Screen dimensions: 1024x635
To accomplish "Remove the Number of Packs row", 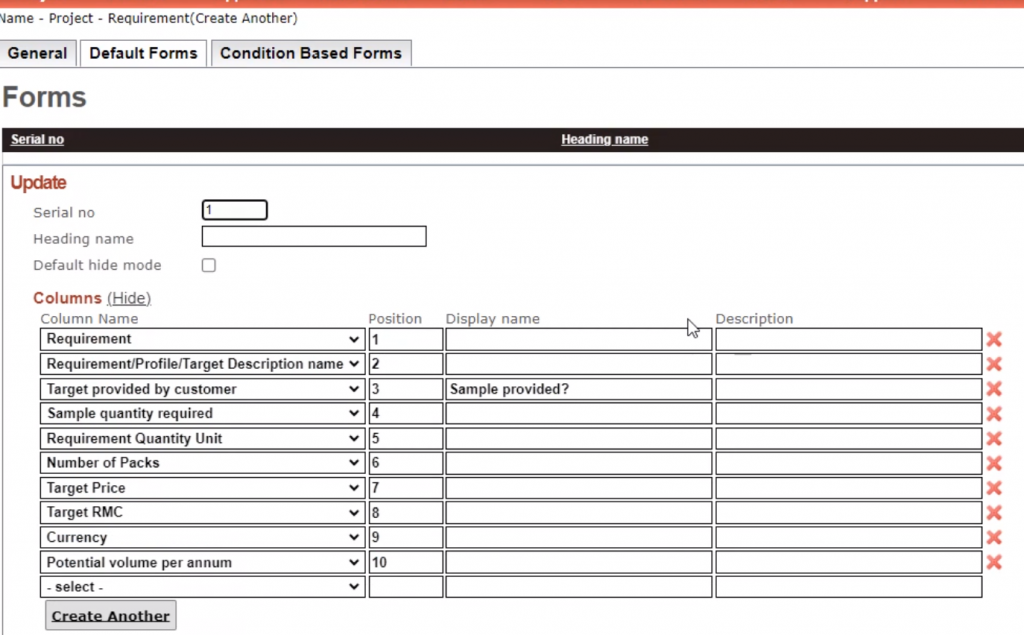I will (993, 463).
